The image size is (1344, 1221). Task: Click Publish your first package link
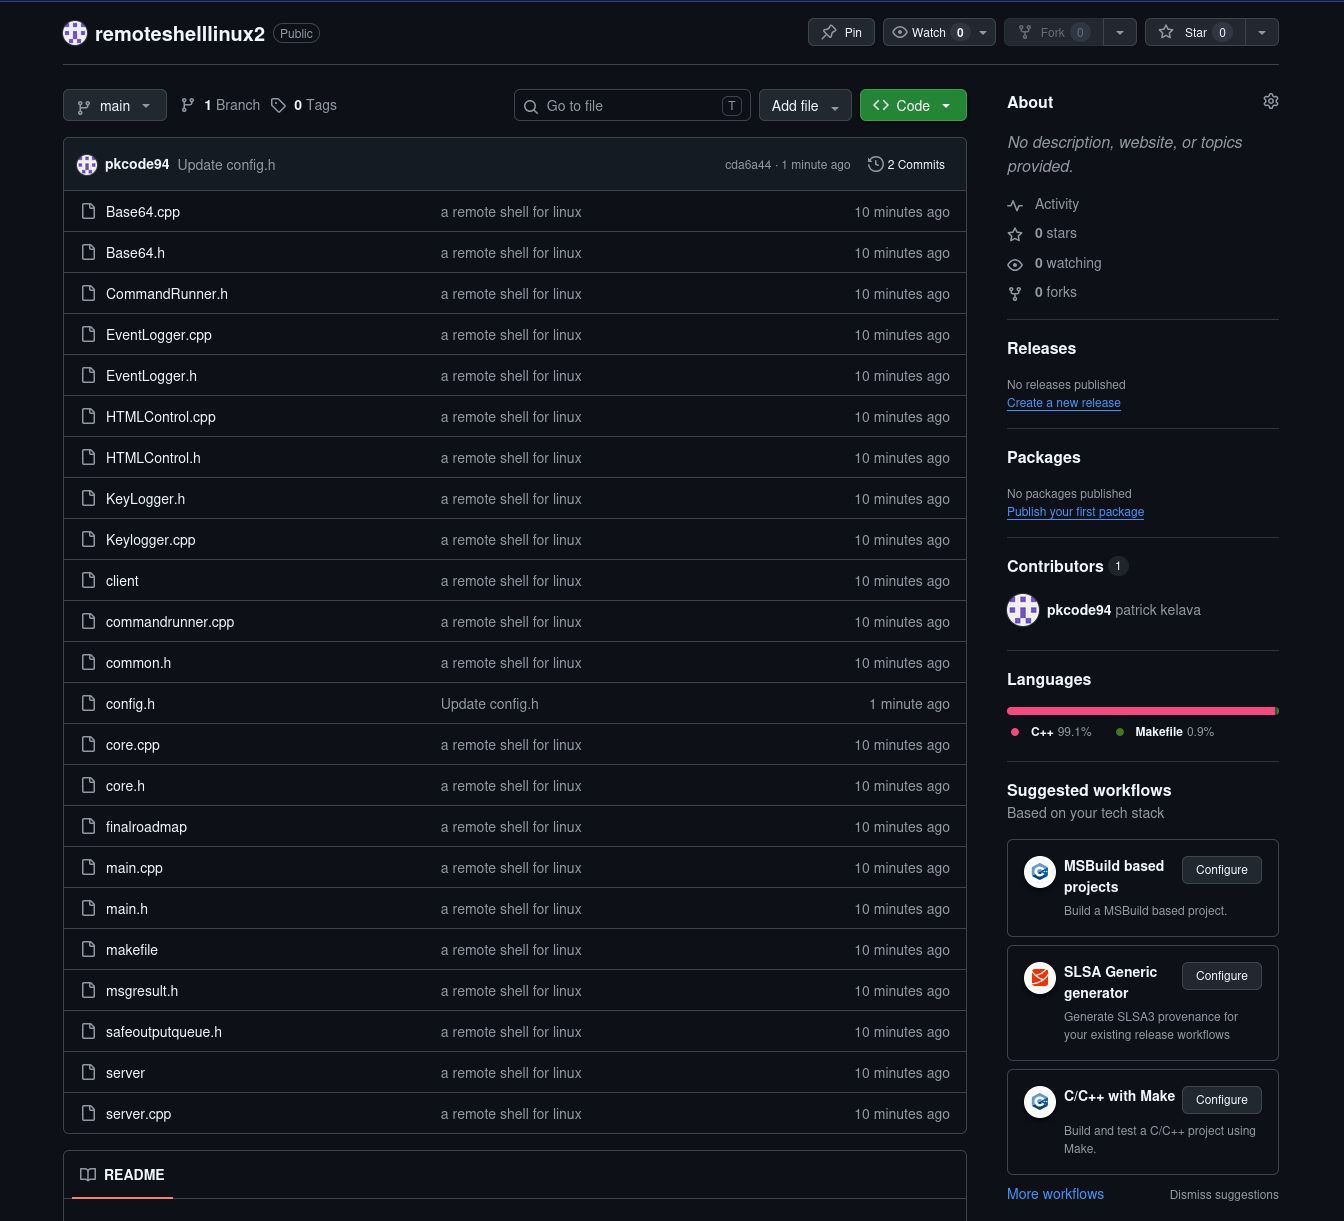click(x=1076, y=512)
